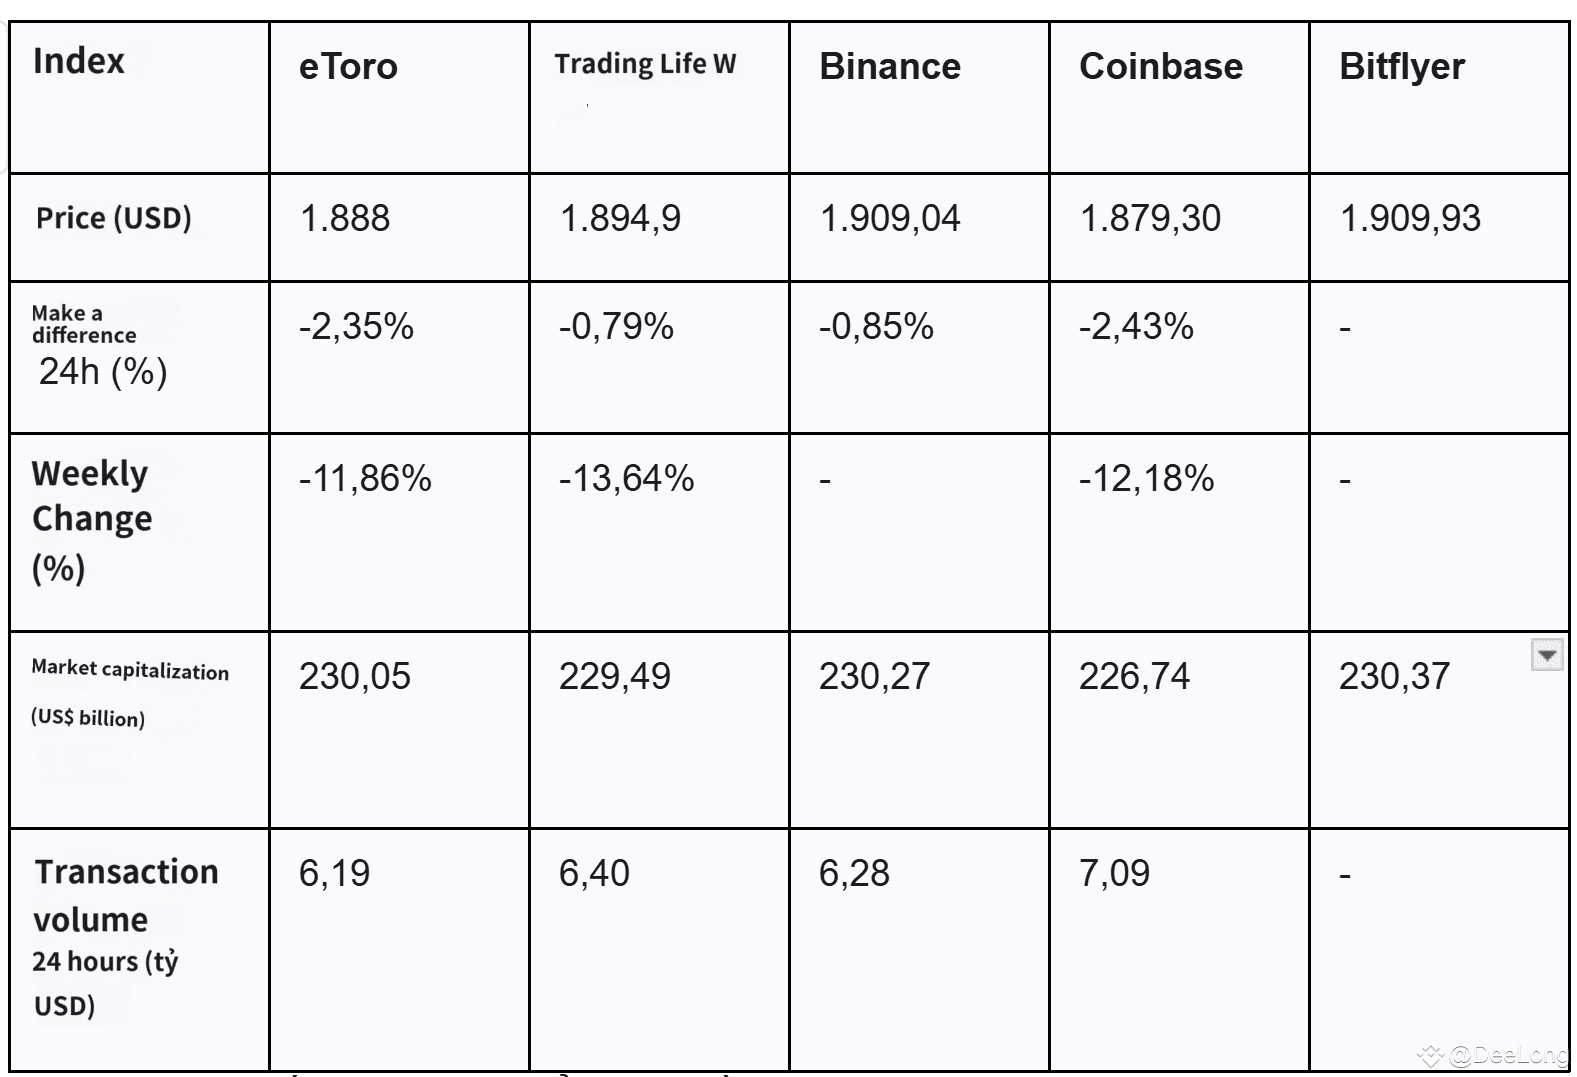Click the Trading Life W header cell
The image size is (1577, 1077).
645,64
